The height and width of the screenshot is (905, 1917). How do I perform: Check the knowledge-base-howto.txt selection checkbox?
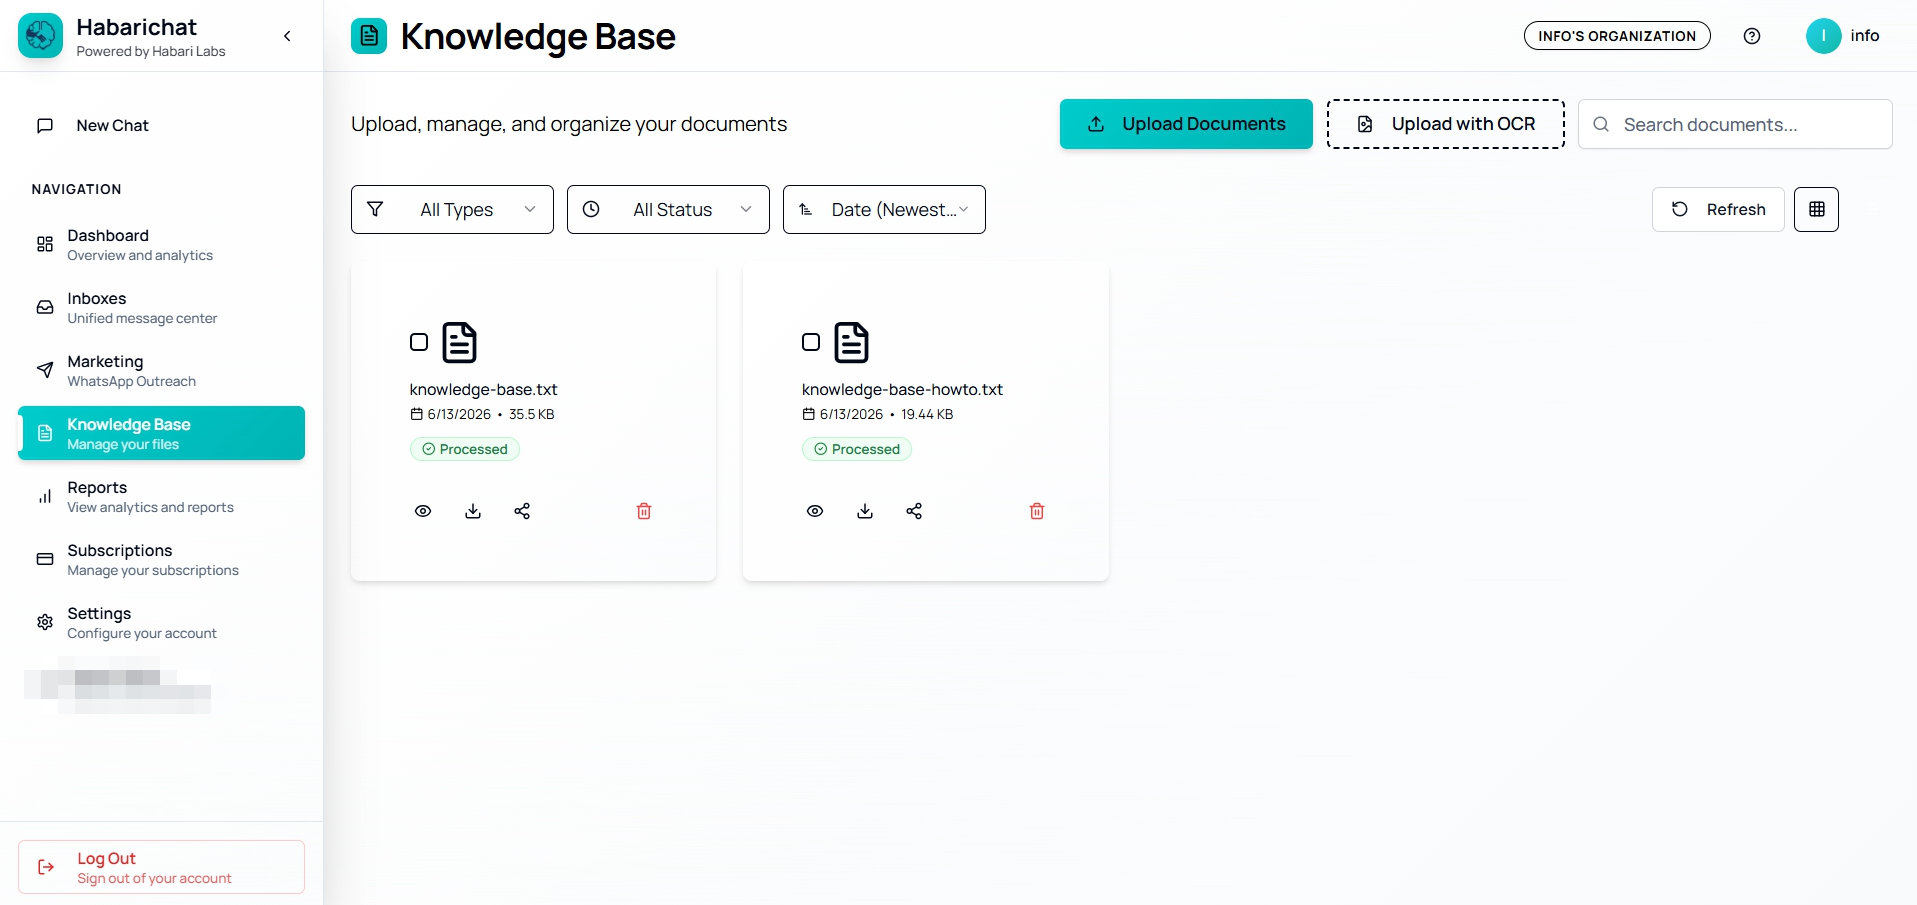point(811,342)
